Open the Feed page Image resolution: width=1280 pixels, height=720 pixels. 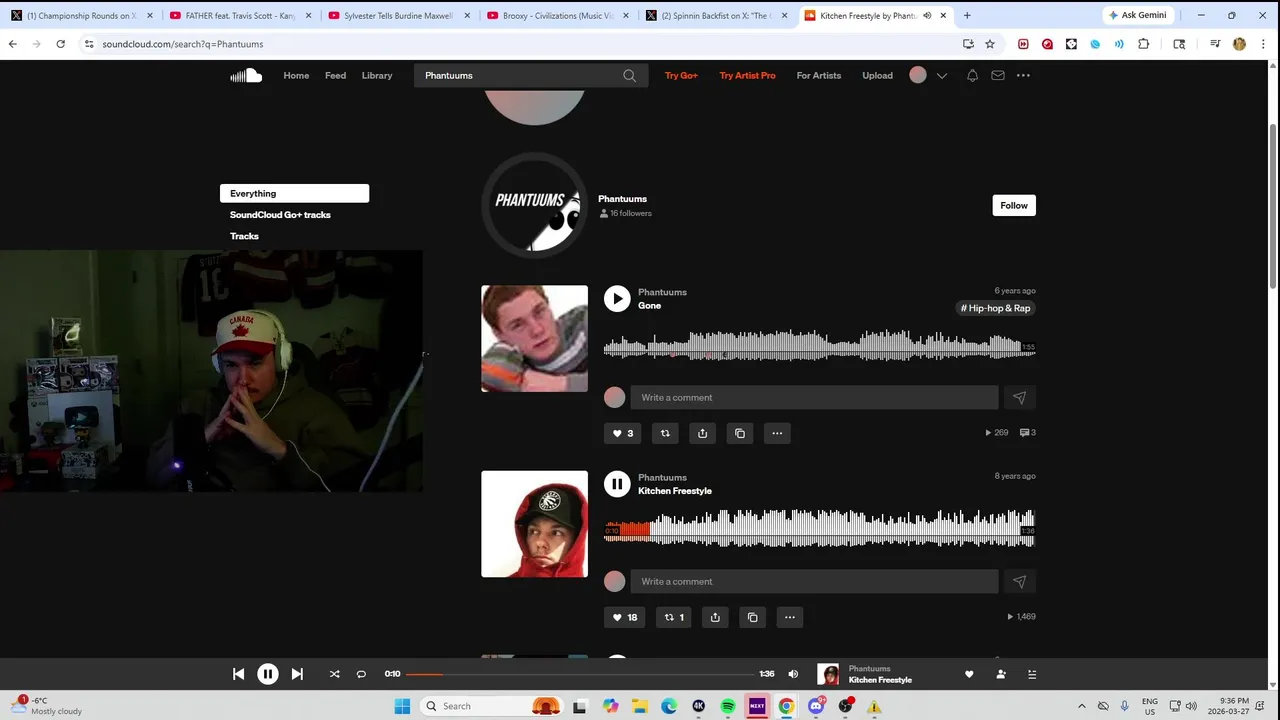(x=335, y=75)
